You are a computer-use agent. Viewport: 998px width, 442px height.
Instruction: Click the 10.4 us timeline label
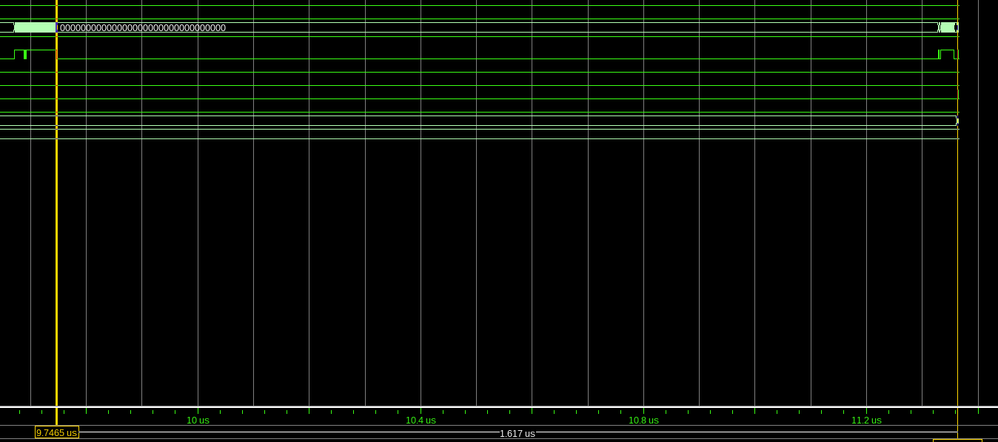[421, 420]
